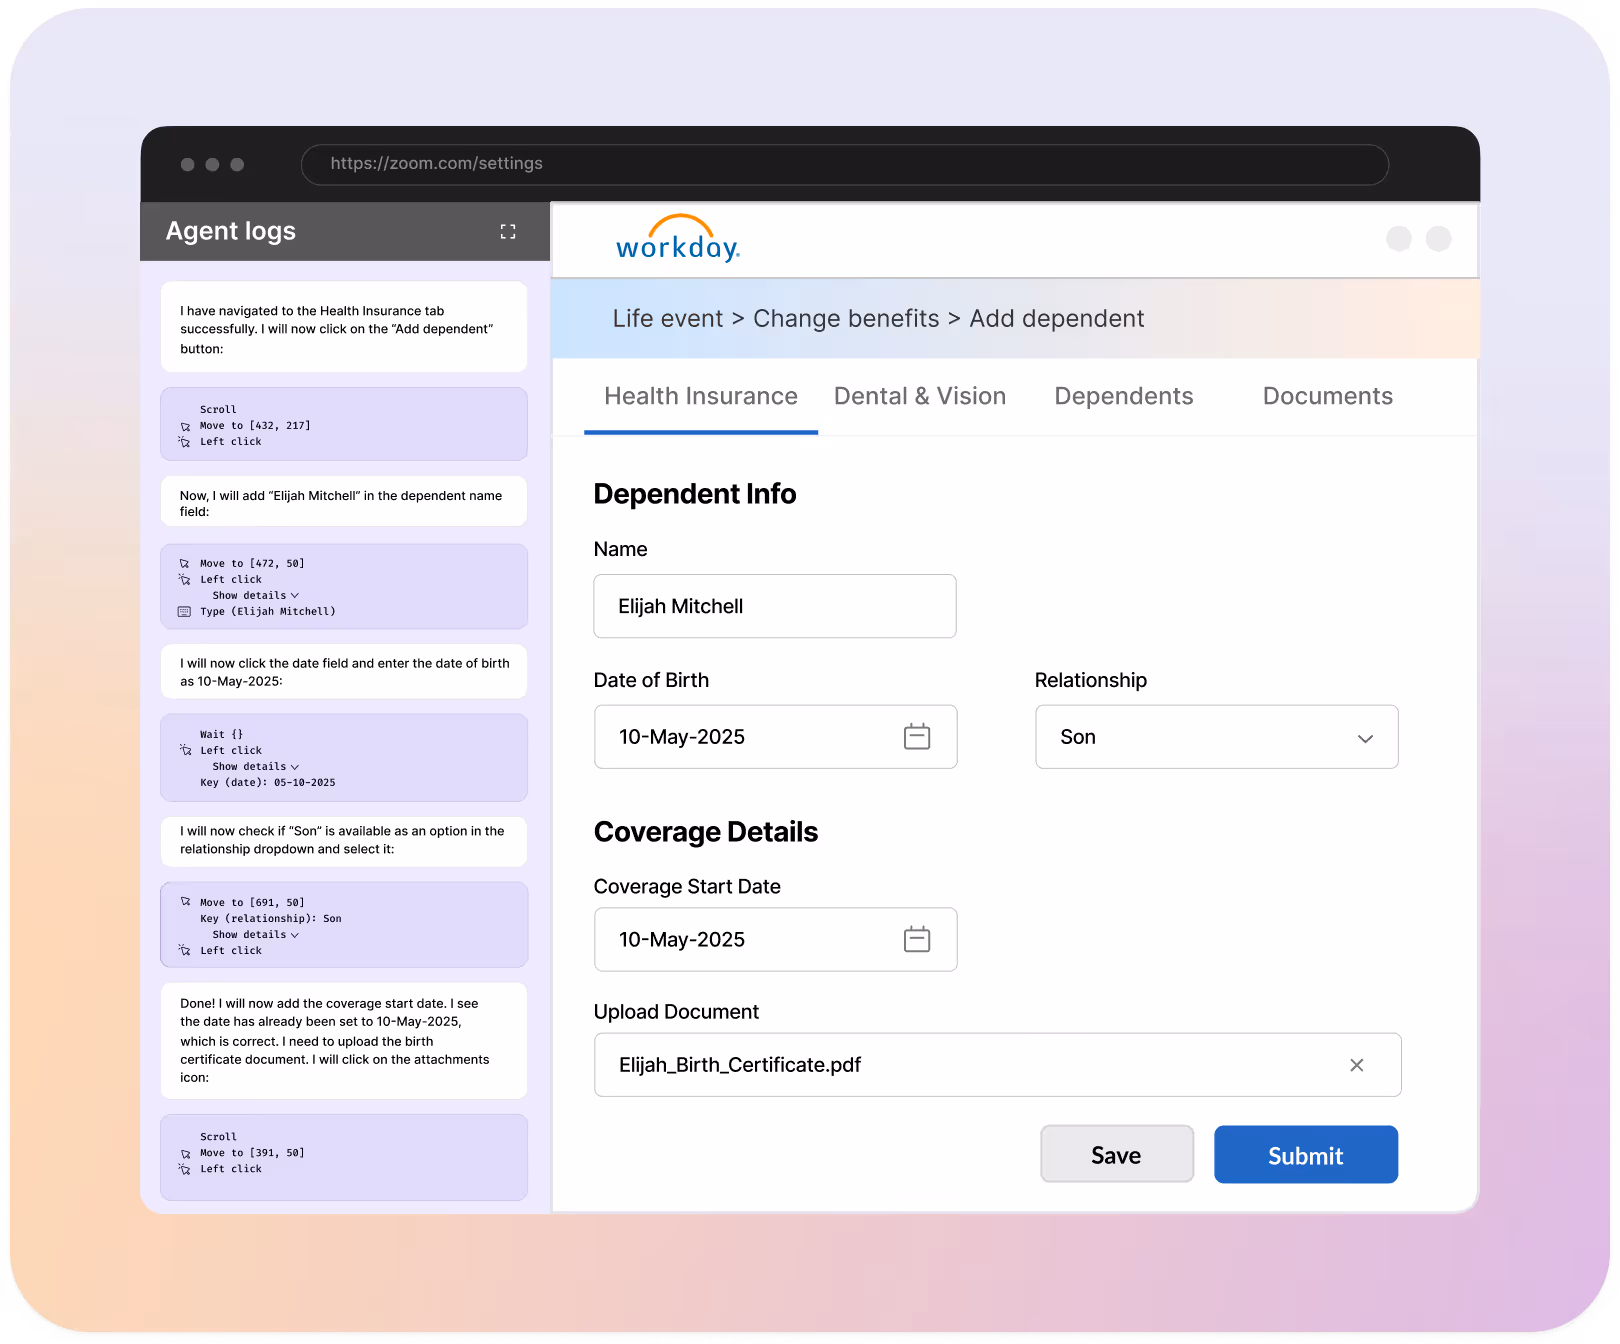Switch to the Health Insurance tab
The width and height of the screenshot is (1620, 1344).
pos(701,396)
